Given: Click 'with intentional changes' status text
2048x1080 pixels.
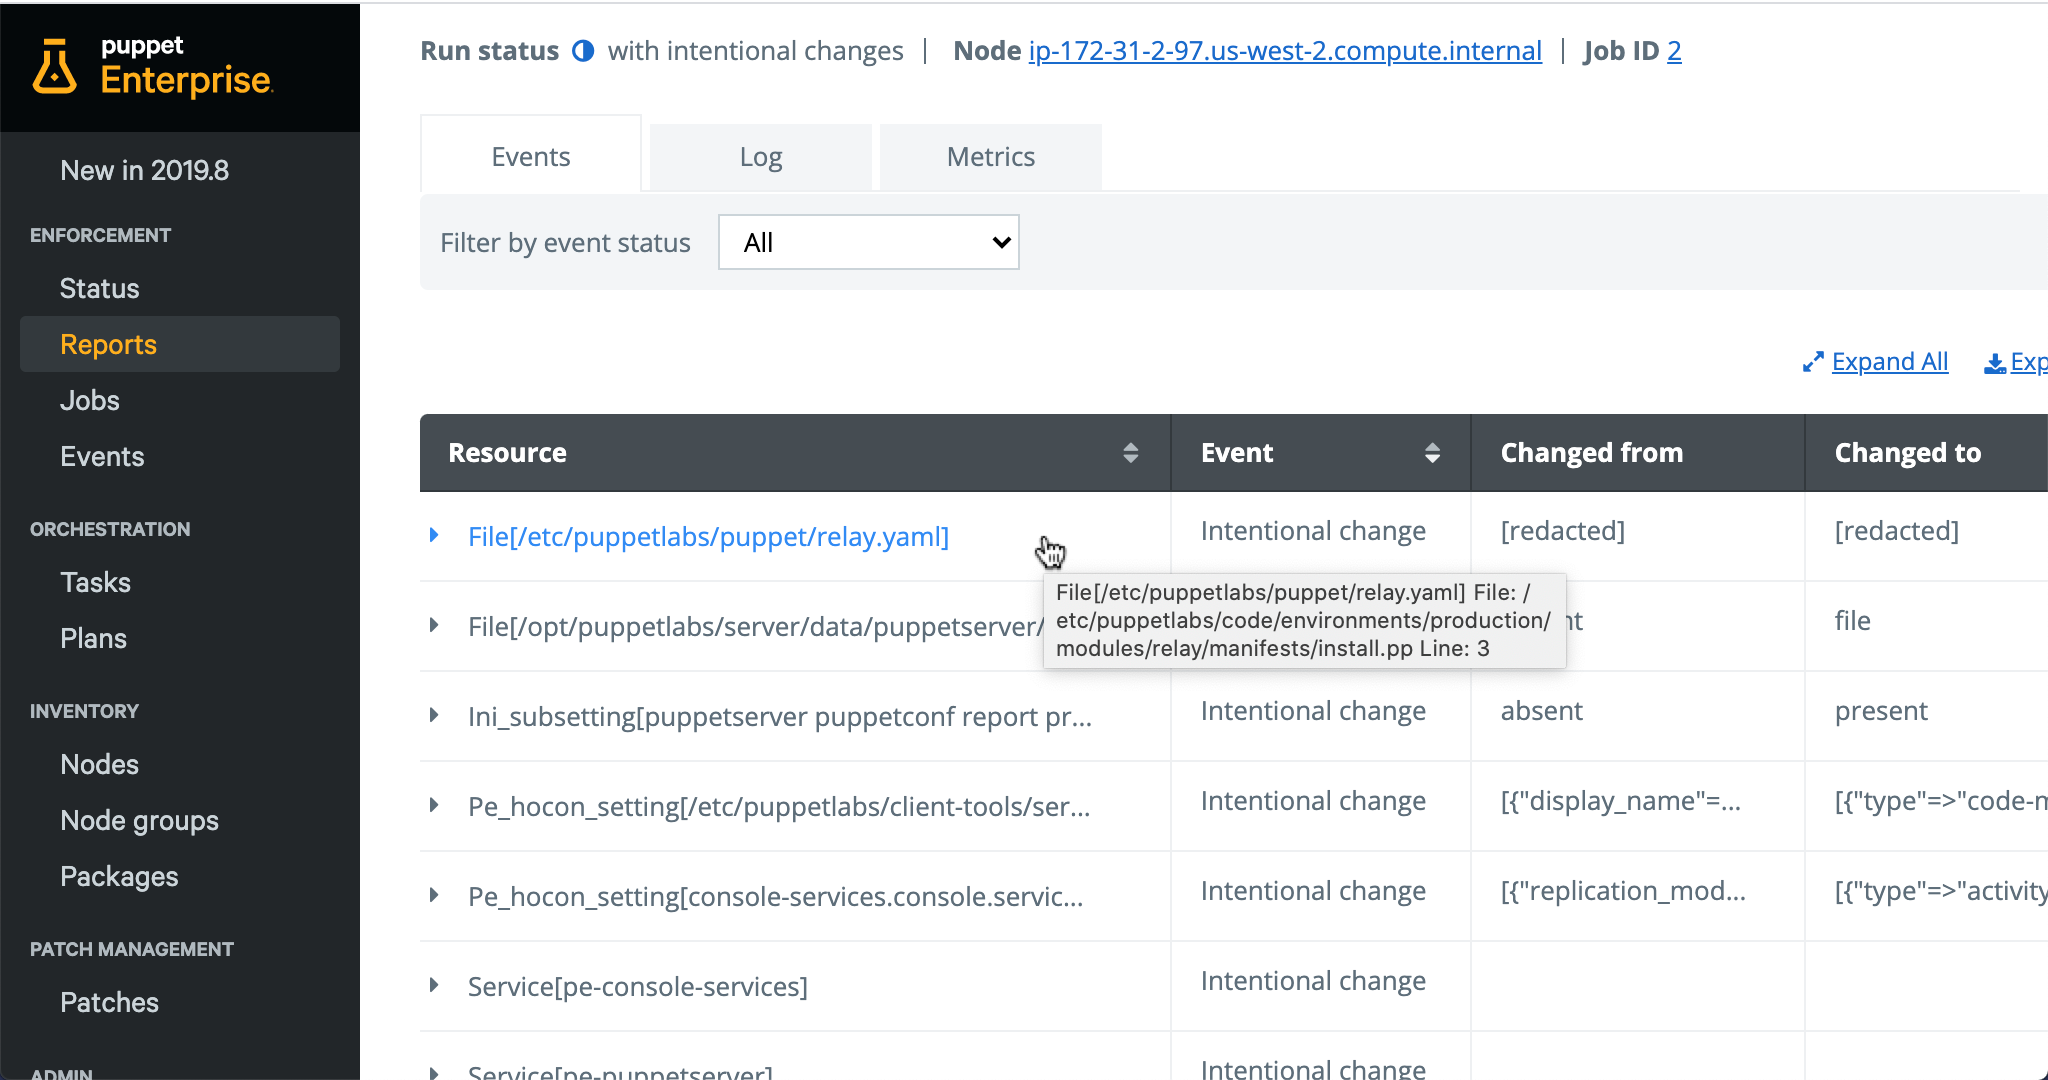Looking at the screenshot, I should point(755,51).
